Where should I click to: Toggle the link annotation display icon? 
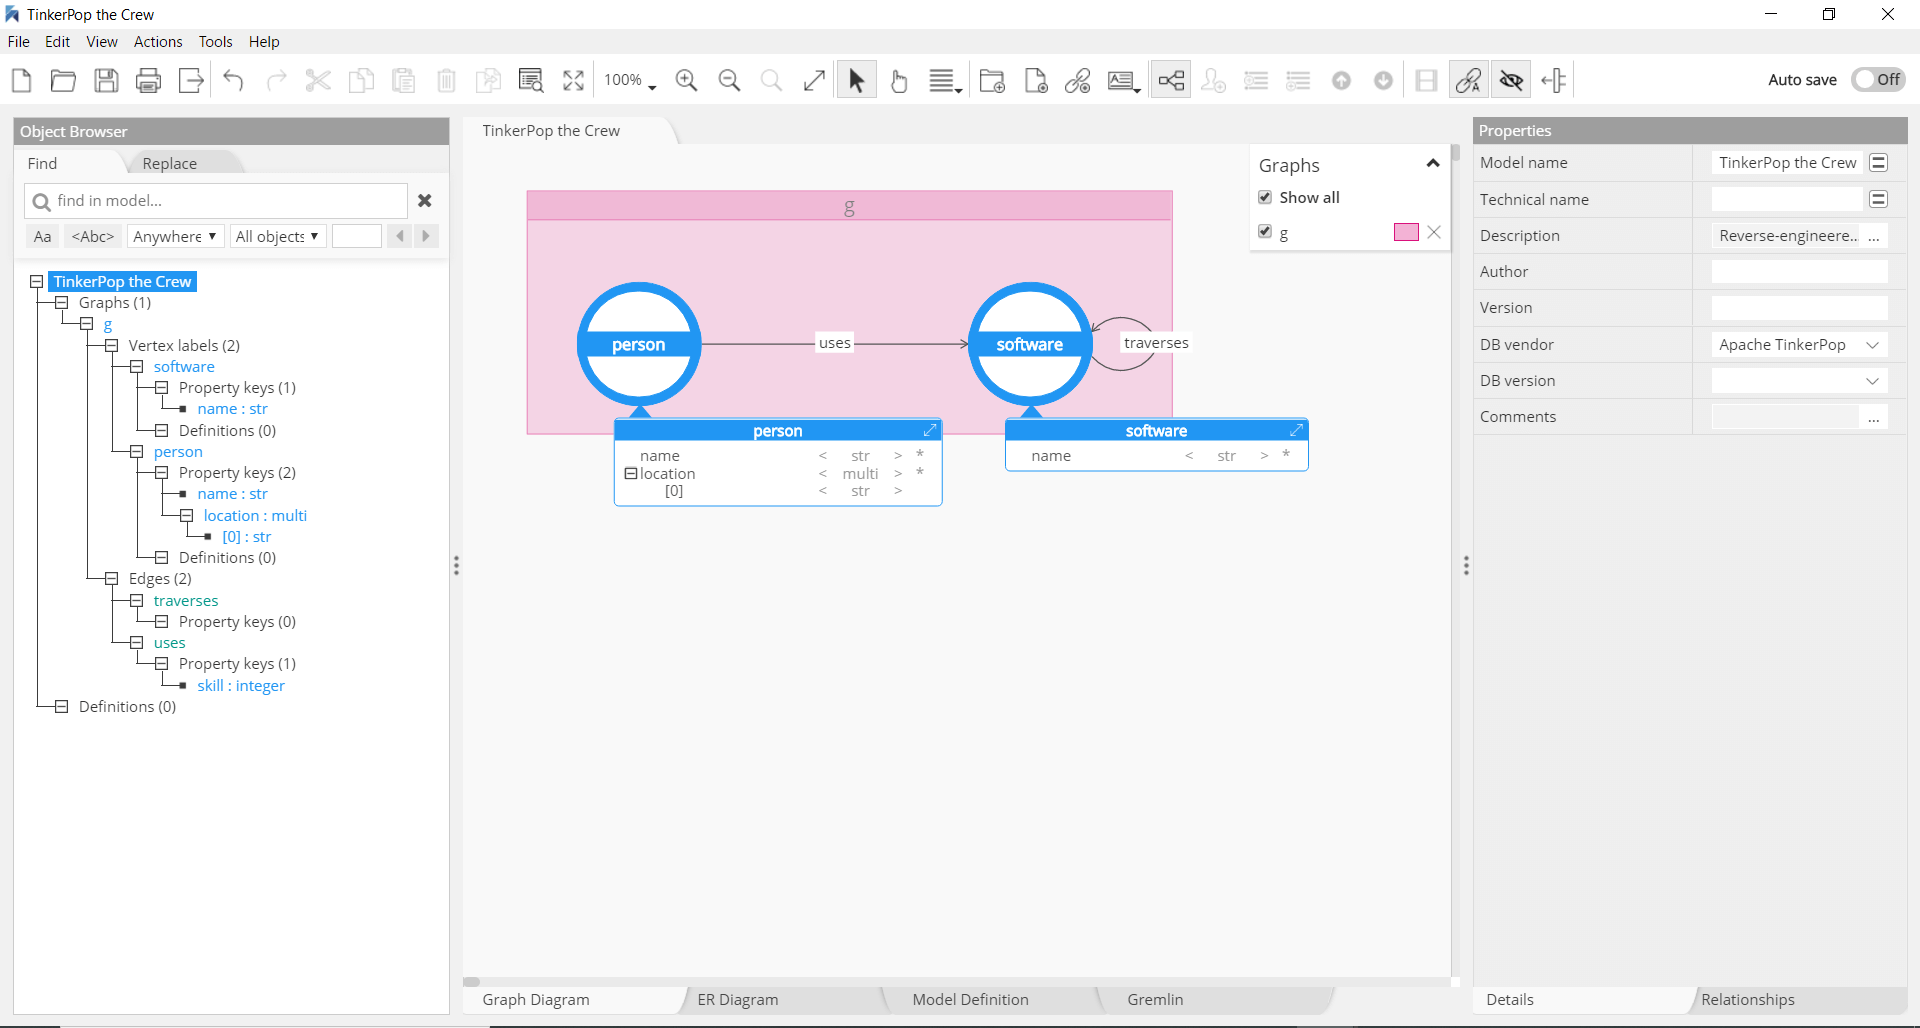[x=1469, y=80]
